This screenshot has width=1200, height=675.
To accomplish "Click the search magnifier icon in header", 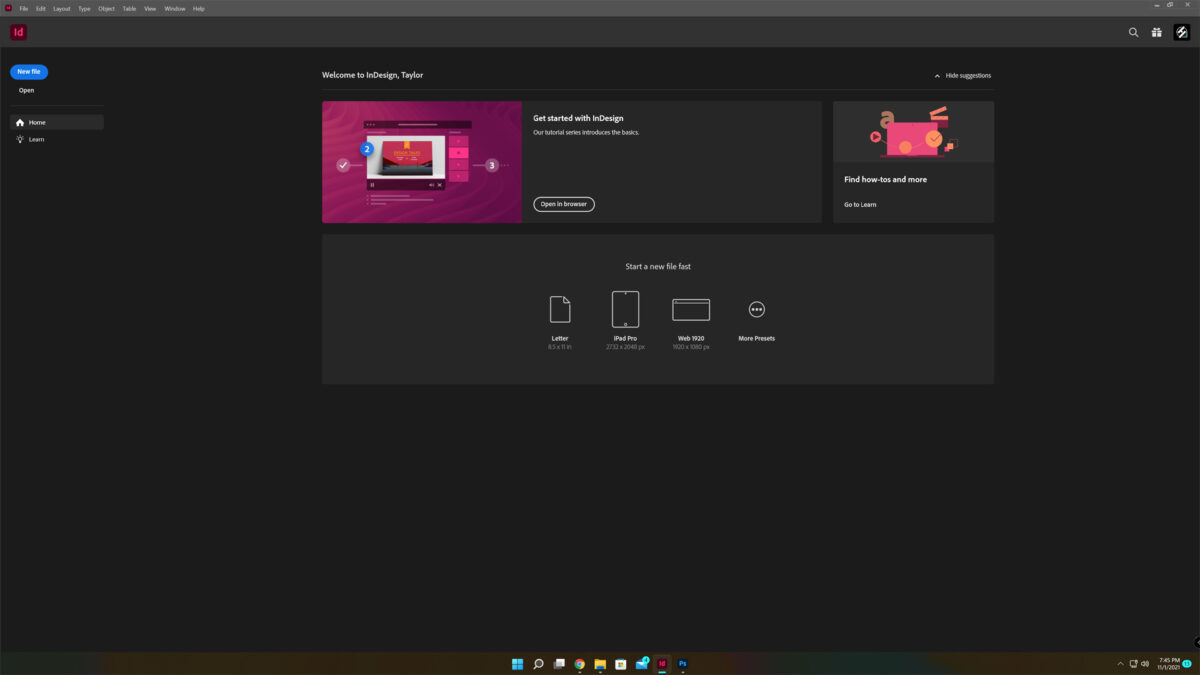I will (x=1133, y=32).
